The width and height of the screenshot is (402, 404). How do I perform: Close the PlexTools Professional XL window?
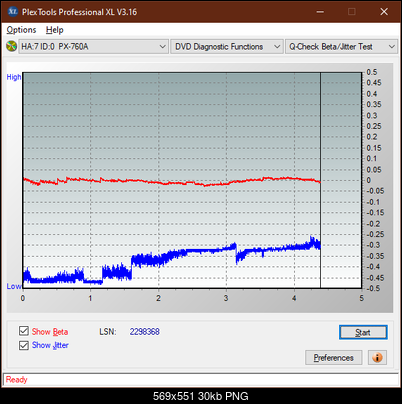tap(384, 12)
